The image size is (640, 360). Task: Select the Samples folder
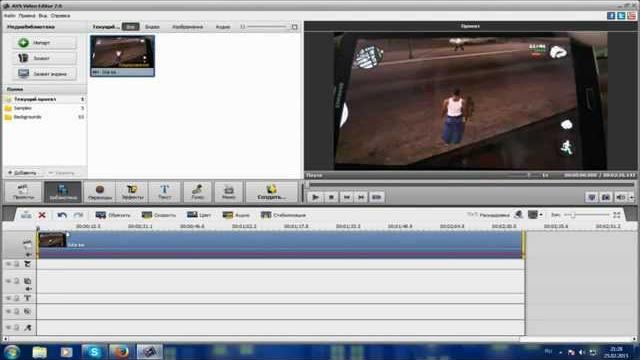click(x=44, y=108)
